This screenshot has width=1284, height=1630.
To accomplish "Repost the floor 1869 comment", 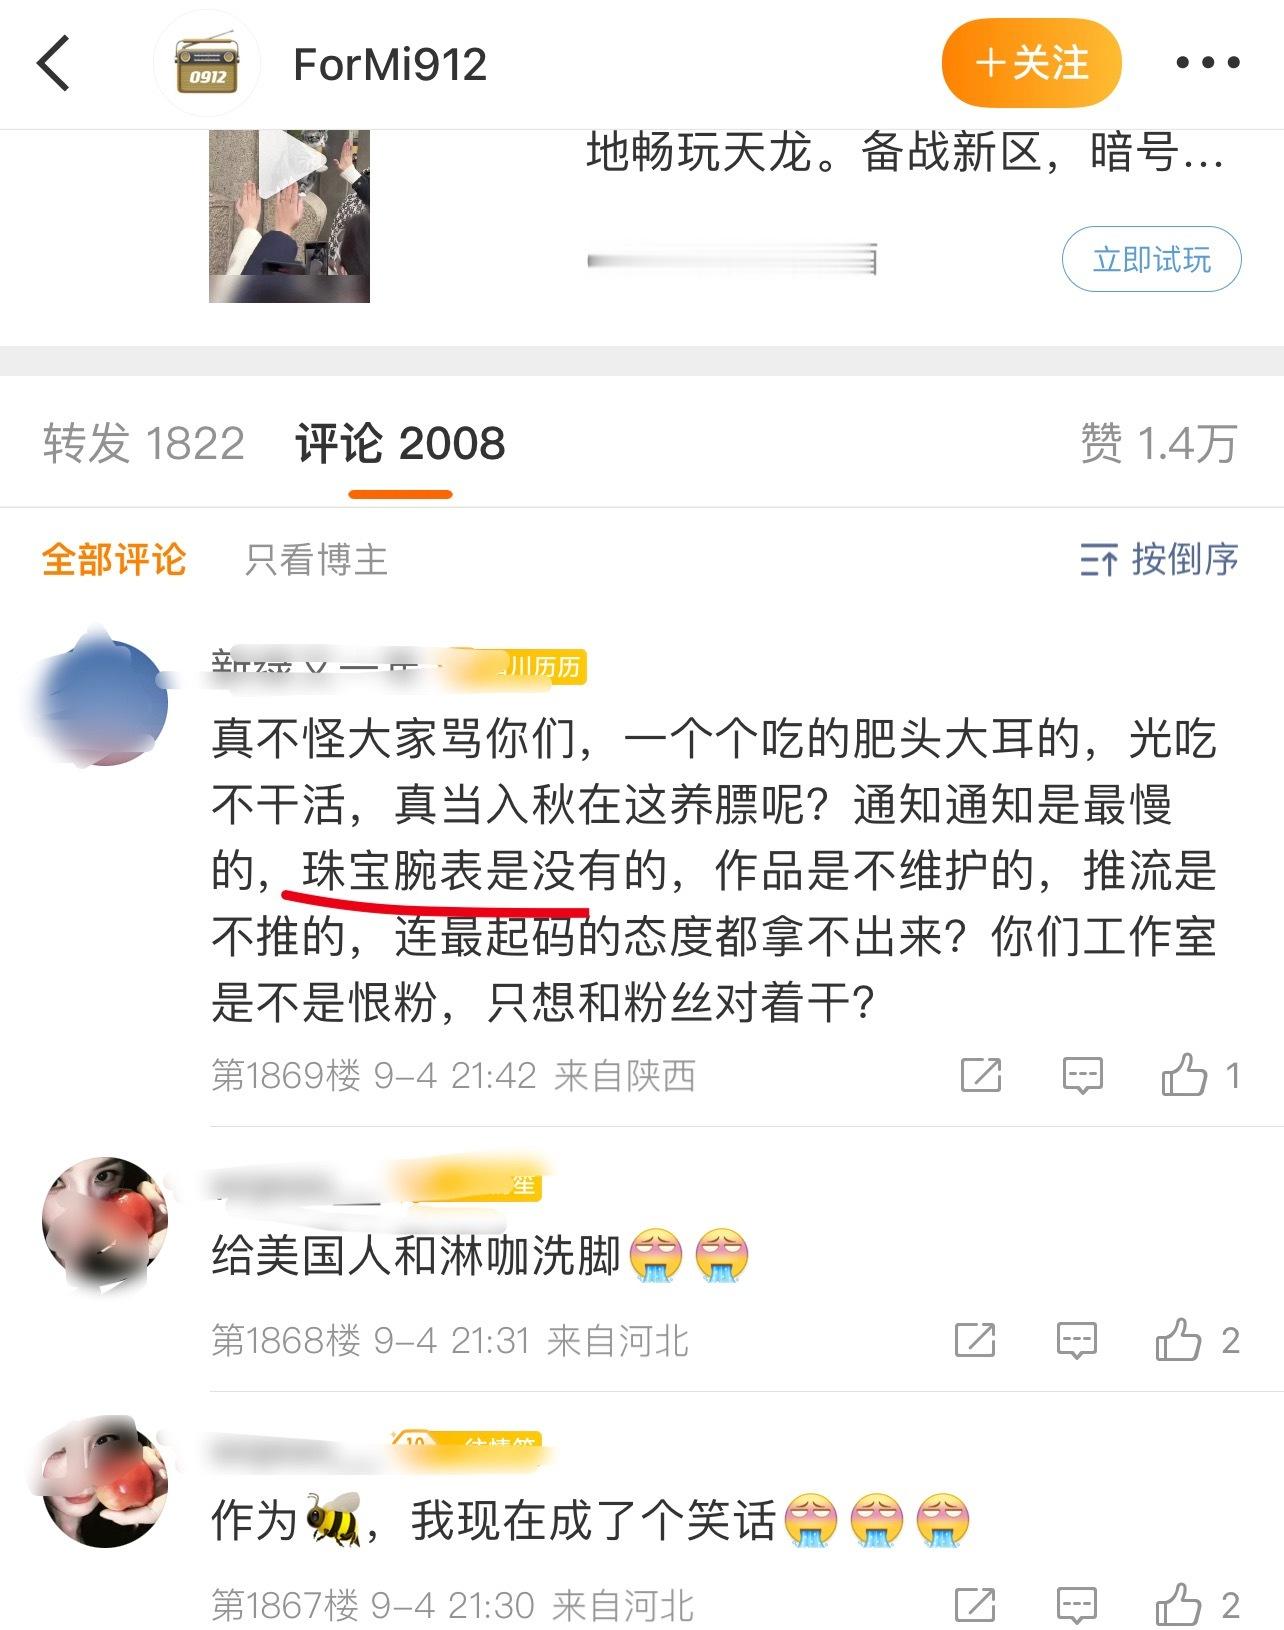I will (981, 1076).
